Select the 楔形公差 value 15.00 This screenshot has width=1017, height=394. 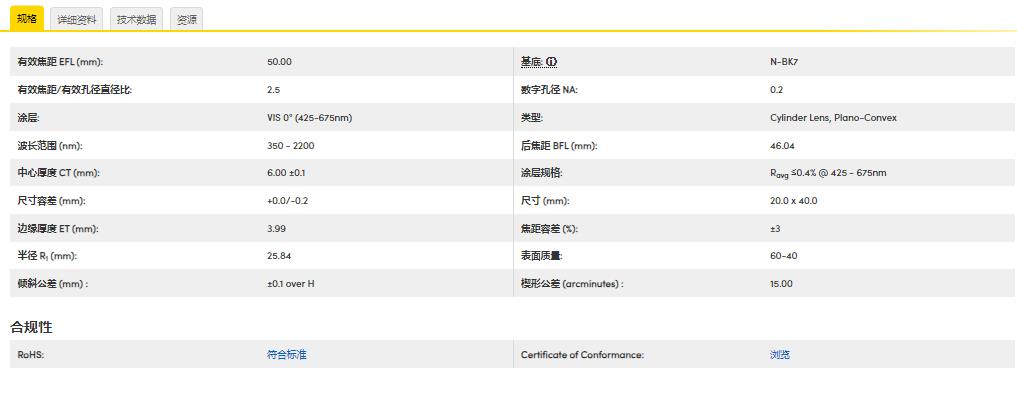point(781,284)
